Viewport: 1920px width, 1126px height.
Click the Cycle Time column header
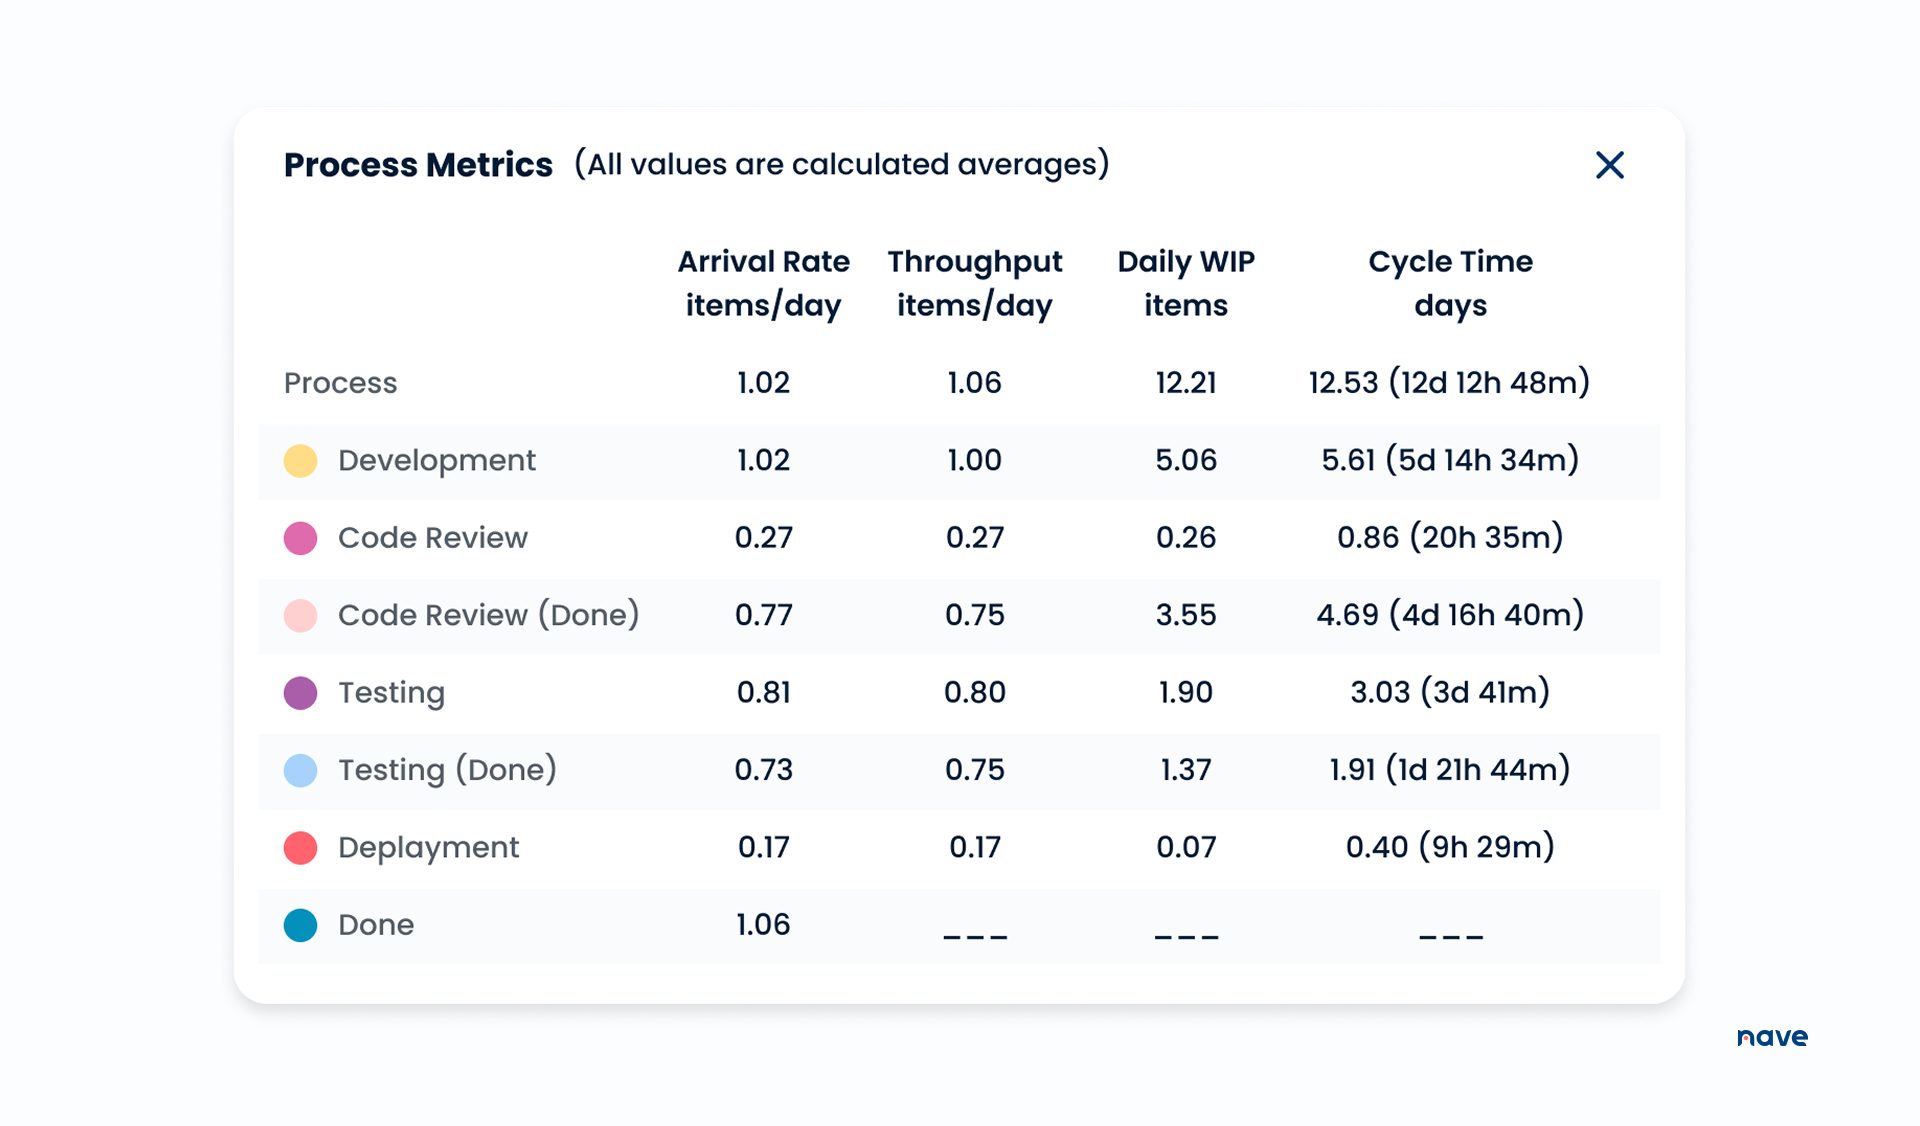click(x=1450, y=283)
